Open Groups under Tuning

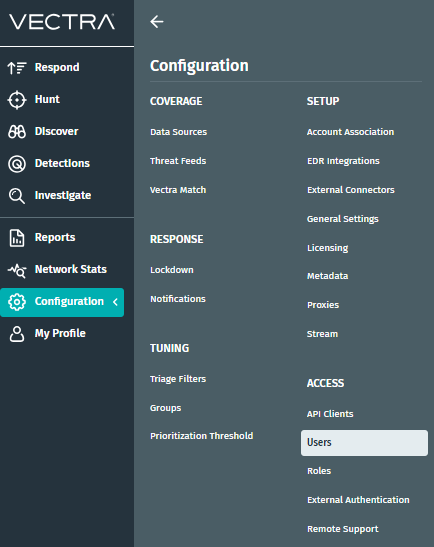coord(165,408)
